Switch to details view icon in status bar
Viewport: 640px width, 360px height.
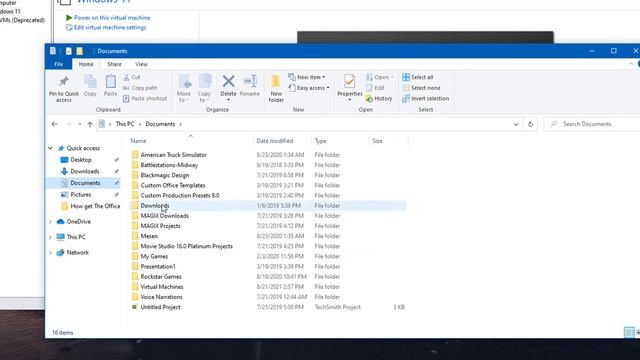point(629,332)
